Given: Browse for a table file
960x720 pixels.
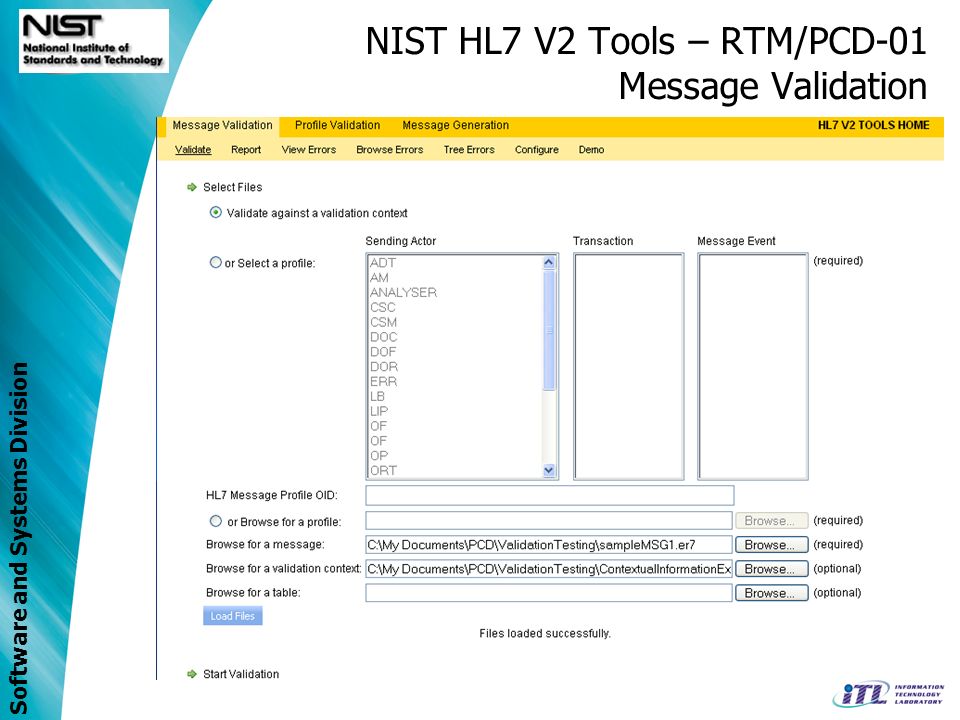Looking at the screenshot, I should [x=771, y=593].
